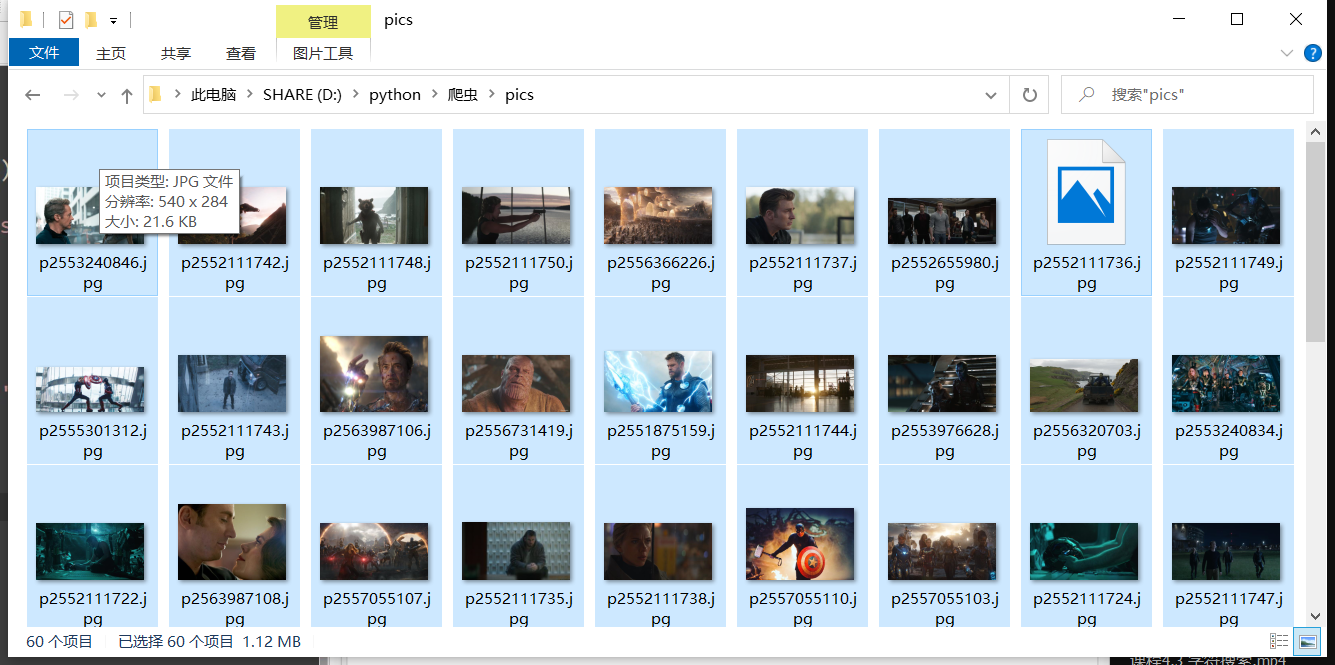Screen dimensions: 1335x665
Task: Refresh the pics folder view
Action: pos(1029,95)
